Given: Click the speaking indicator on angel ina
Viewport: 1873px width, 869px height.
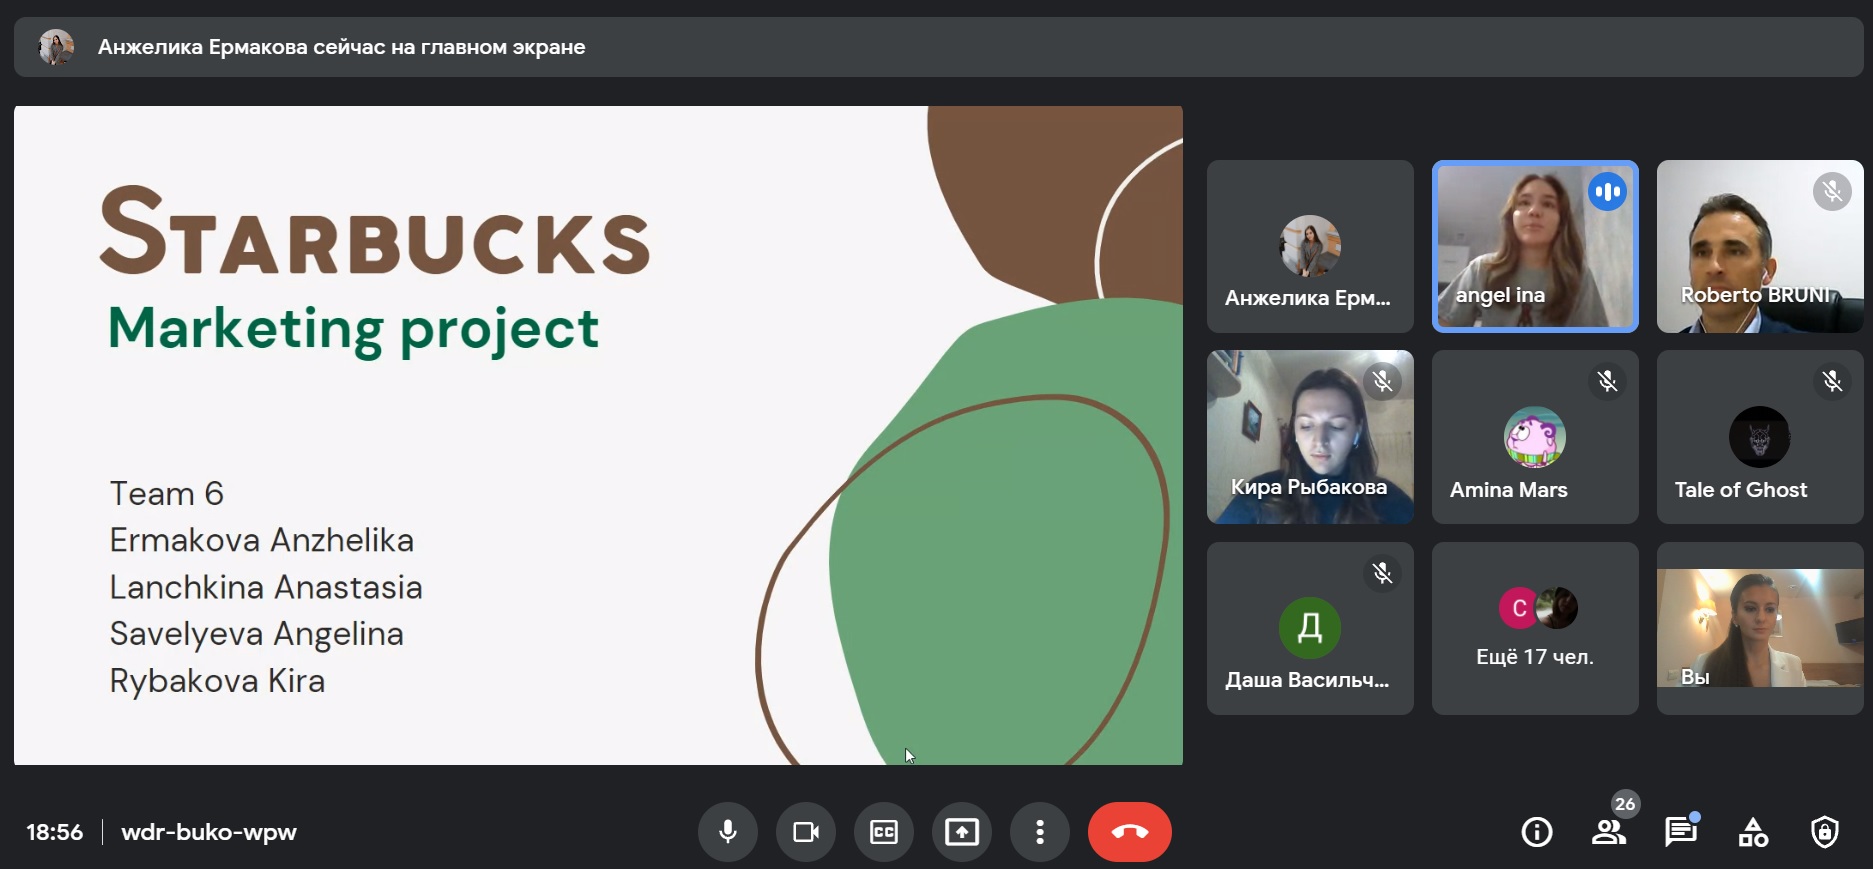Looking at the screenshot, I should point(1607,192).
